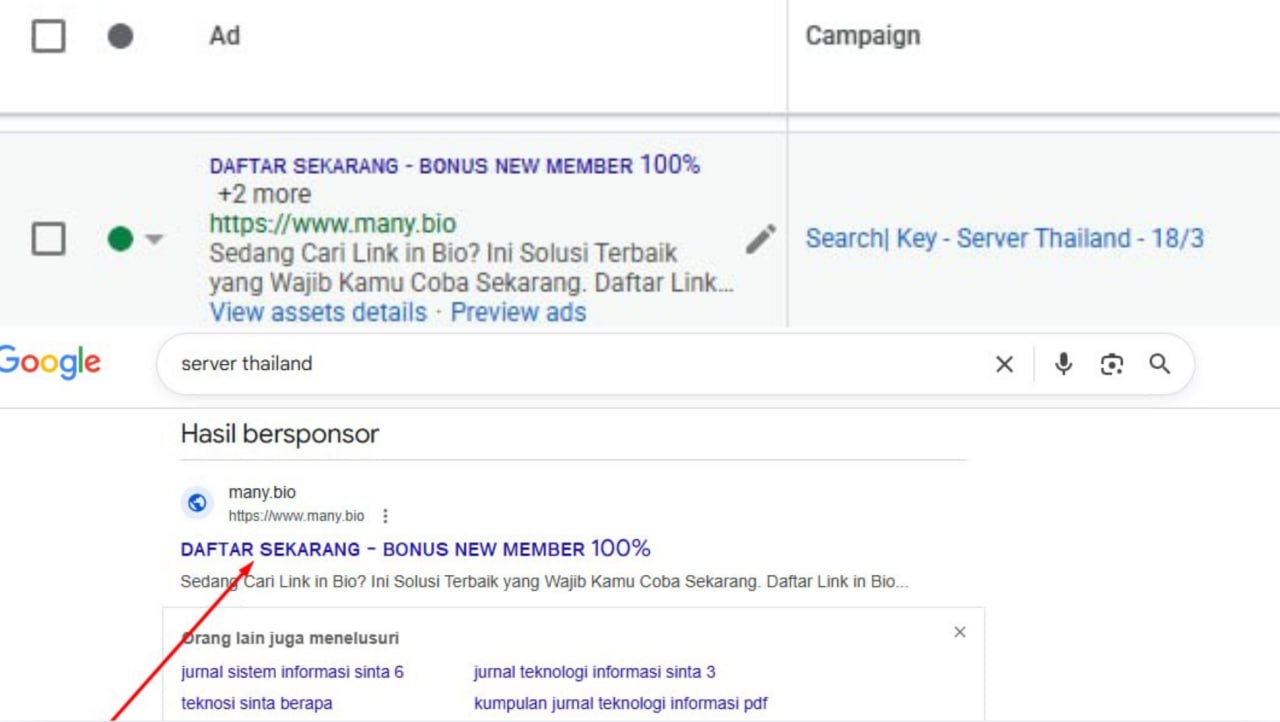1280x722 pixels.
Task: Click the gray status dot column header
Action: click(120, 37)
